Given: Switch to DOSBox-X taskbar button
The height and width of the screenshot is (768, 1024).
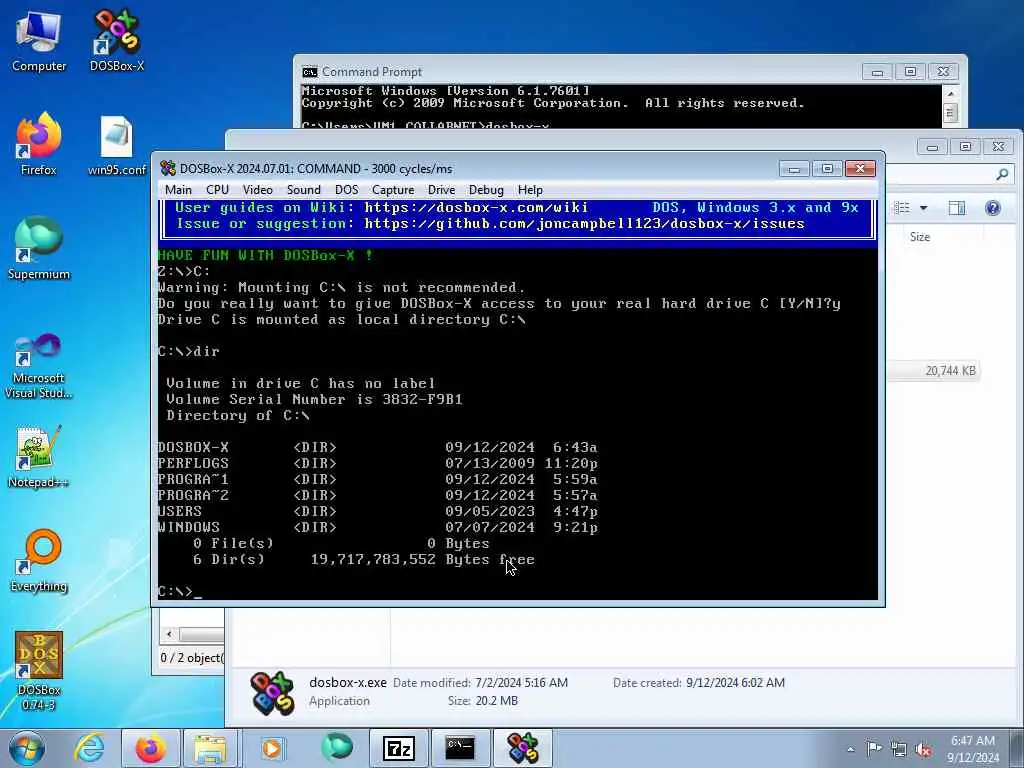Looking at the screenshot, I should click(522, 748).
